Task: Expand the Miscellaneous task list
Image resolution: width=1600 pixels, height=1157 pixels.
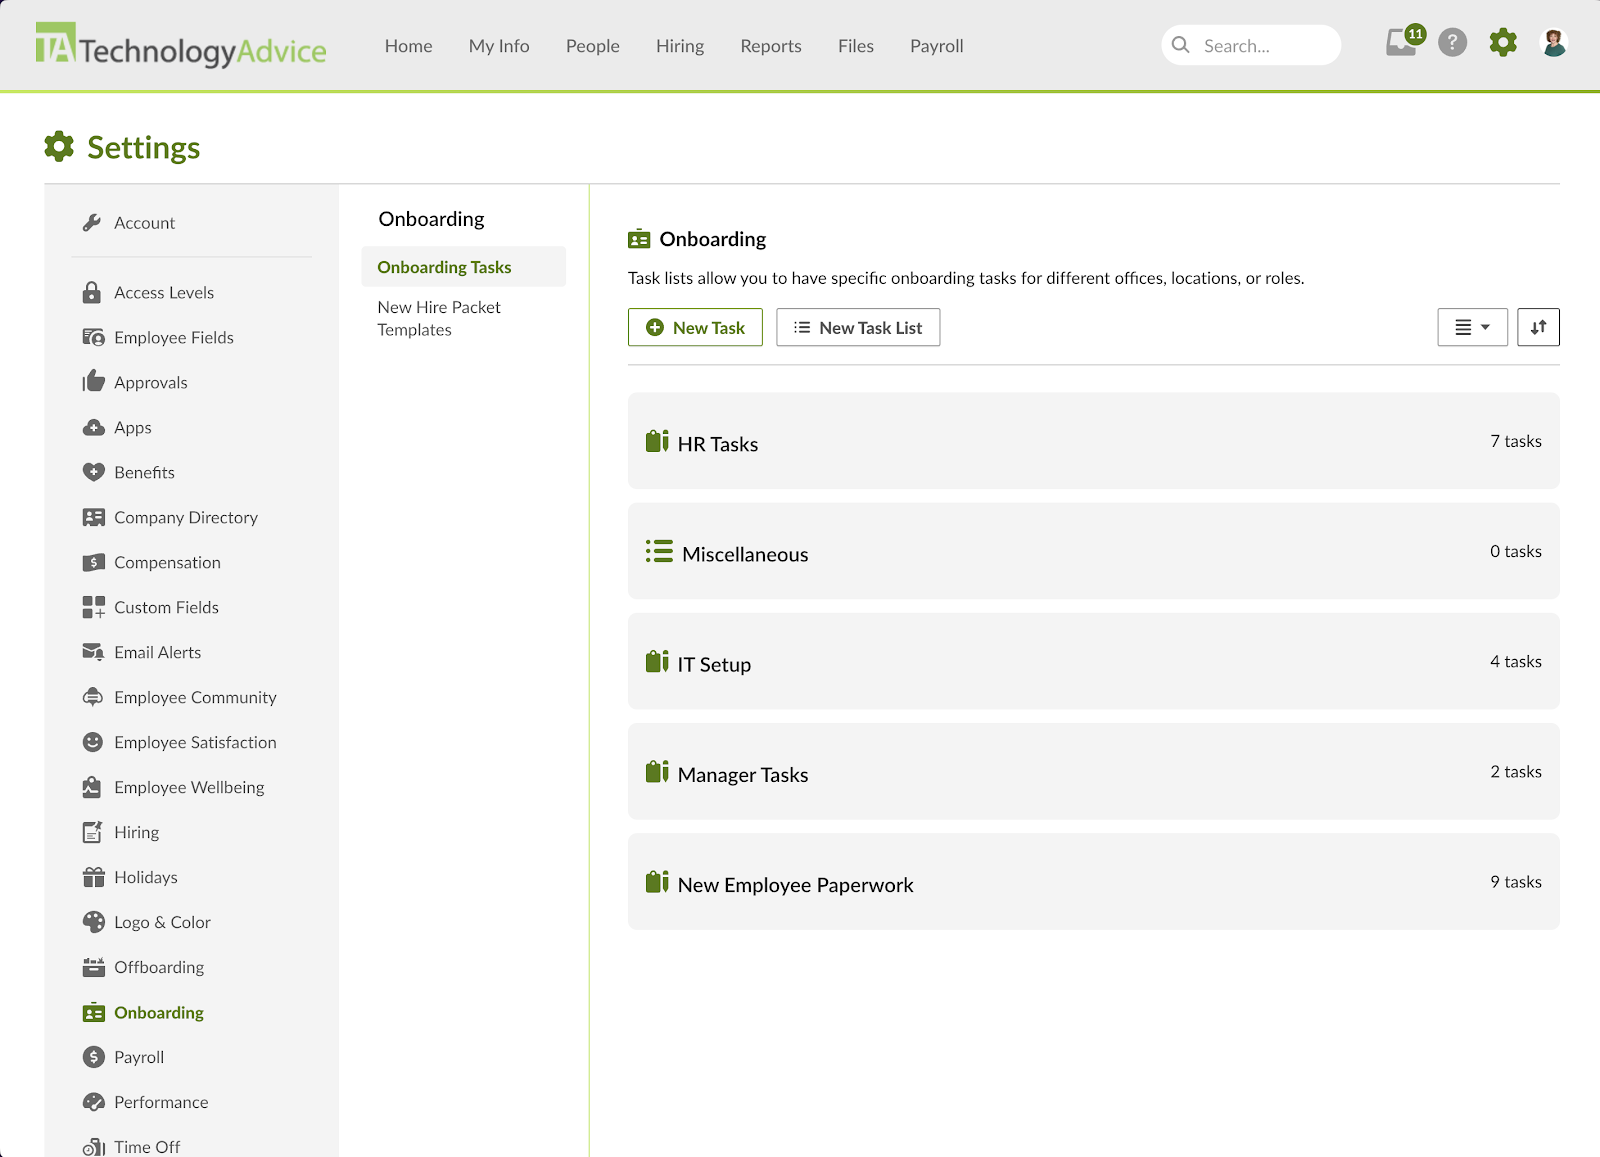Action: (x=1094, y=551)
